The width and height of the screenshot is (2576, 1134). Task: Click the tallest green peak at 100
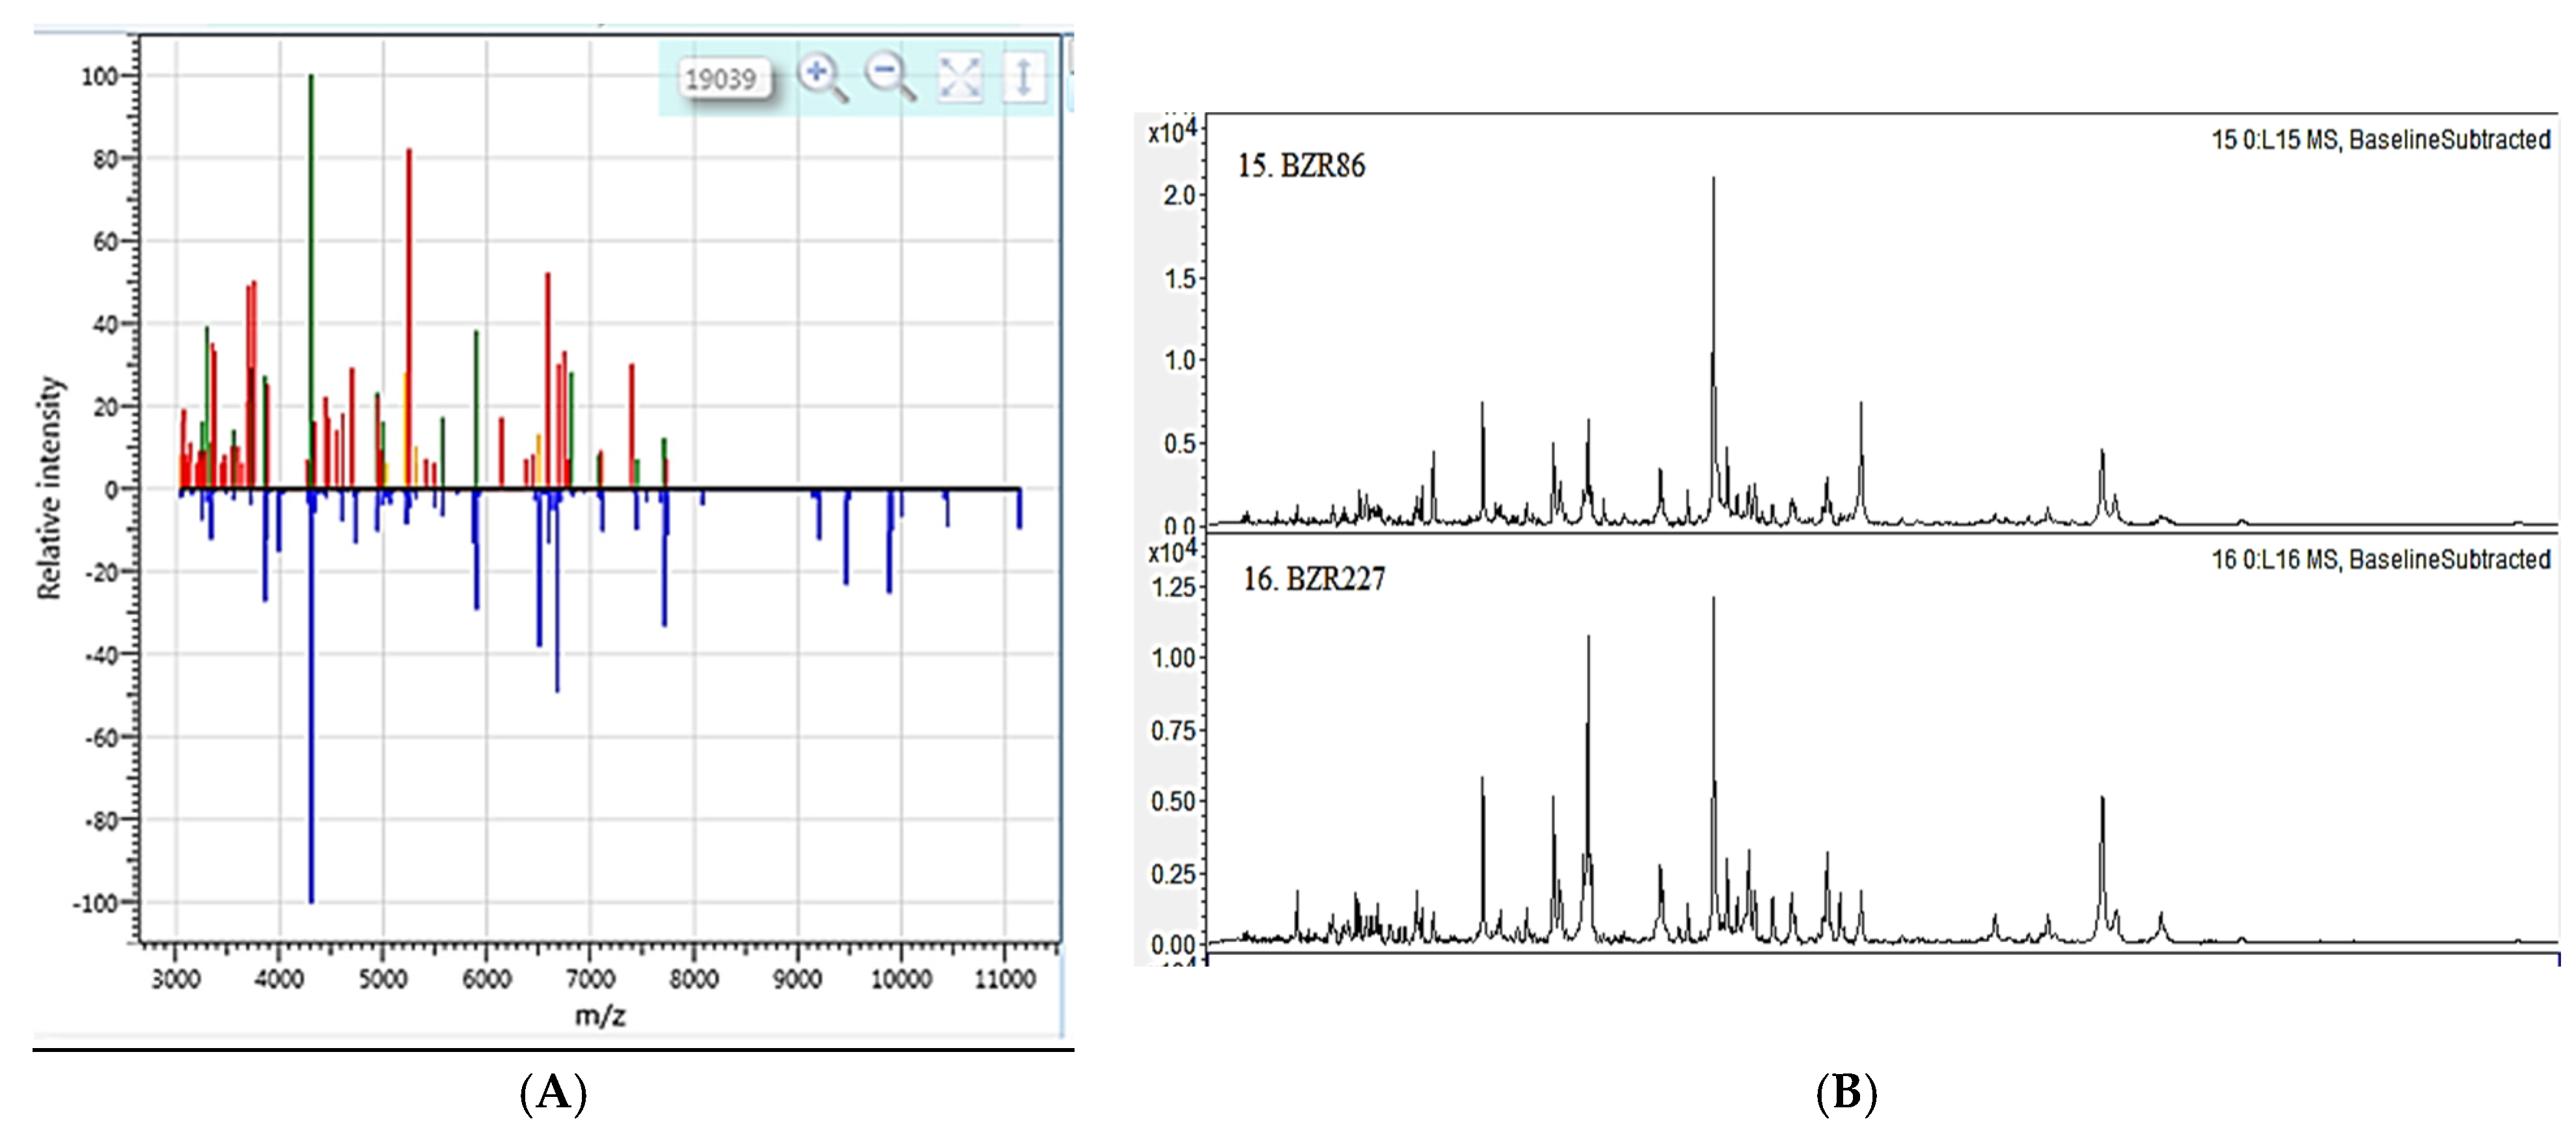coord(311,200)
